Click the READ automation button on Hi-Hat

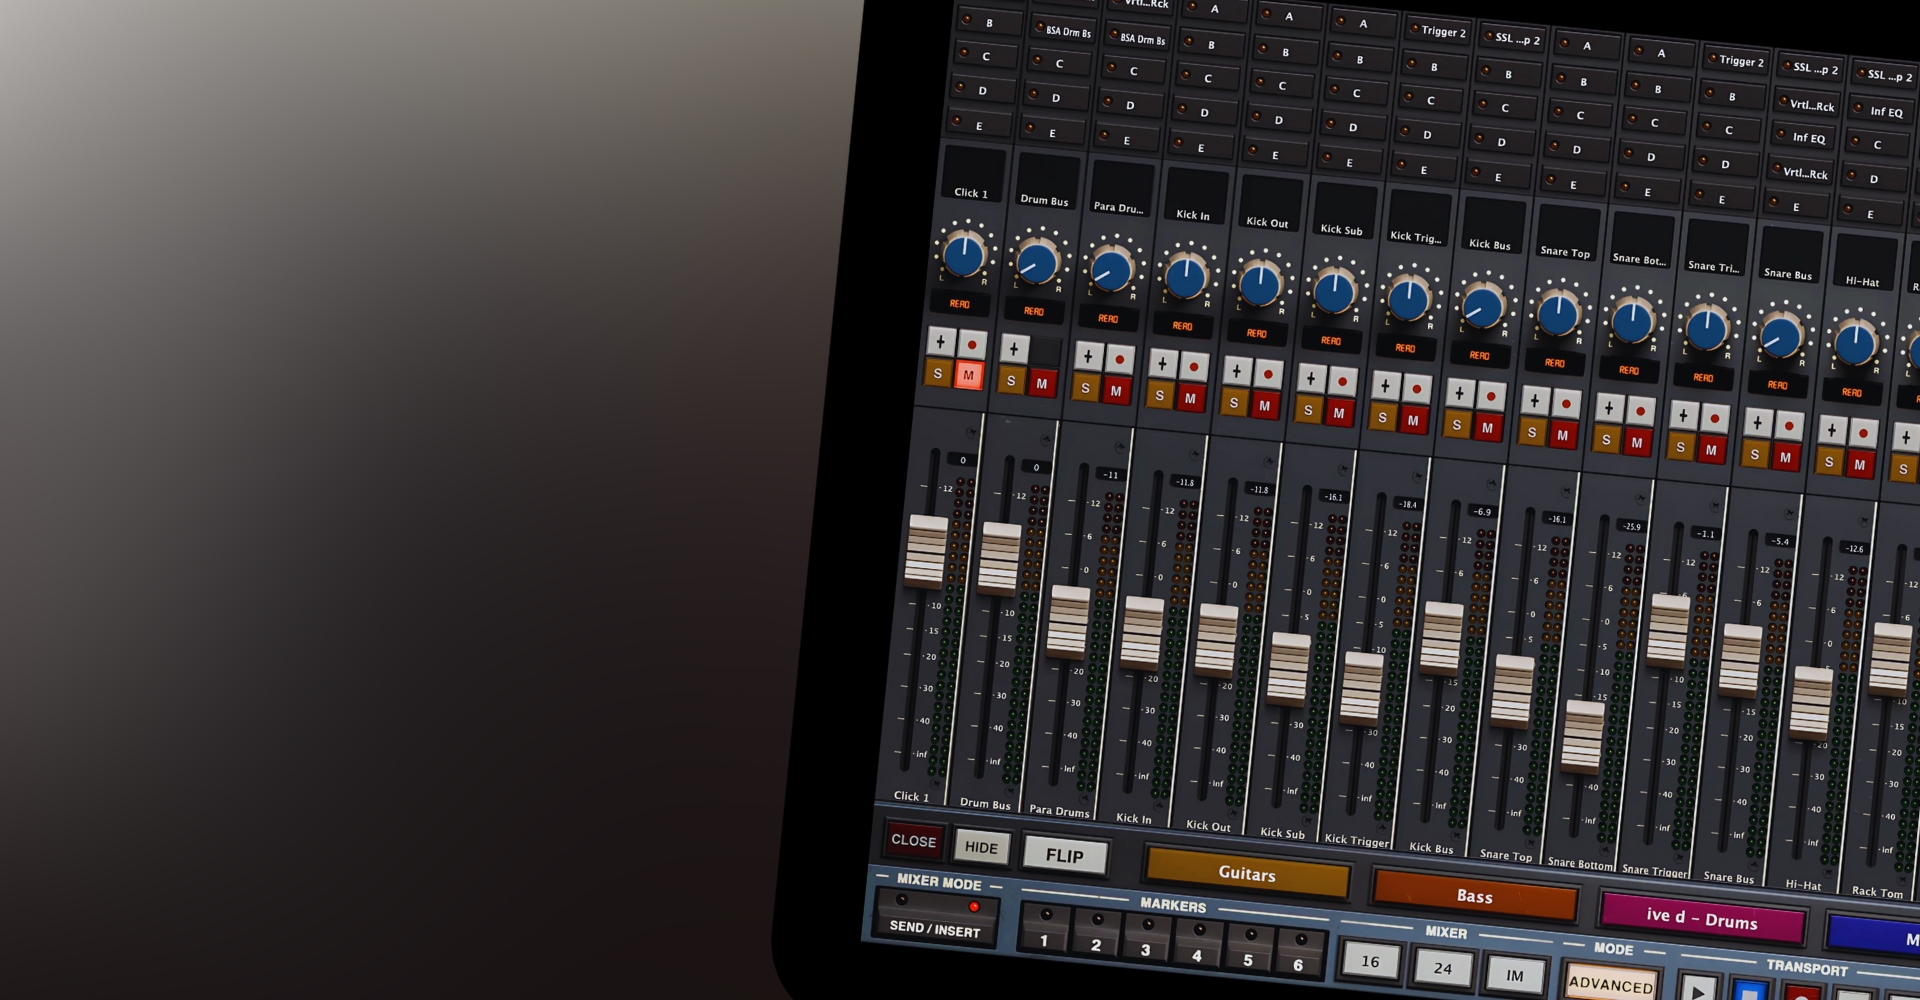[1852, 393]
